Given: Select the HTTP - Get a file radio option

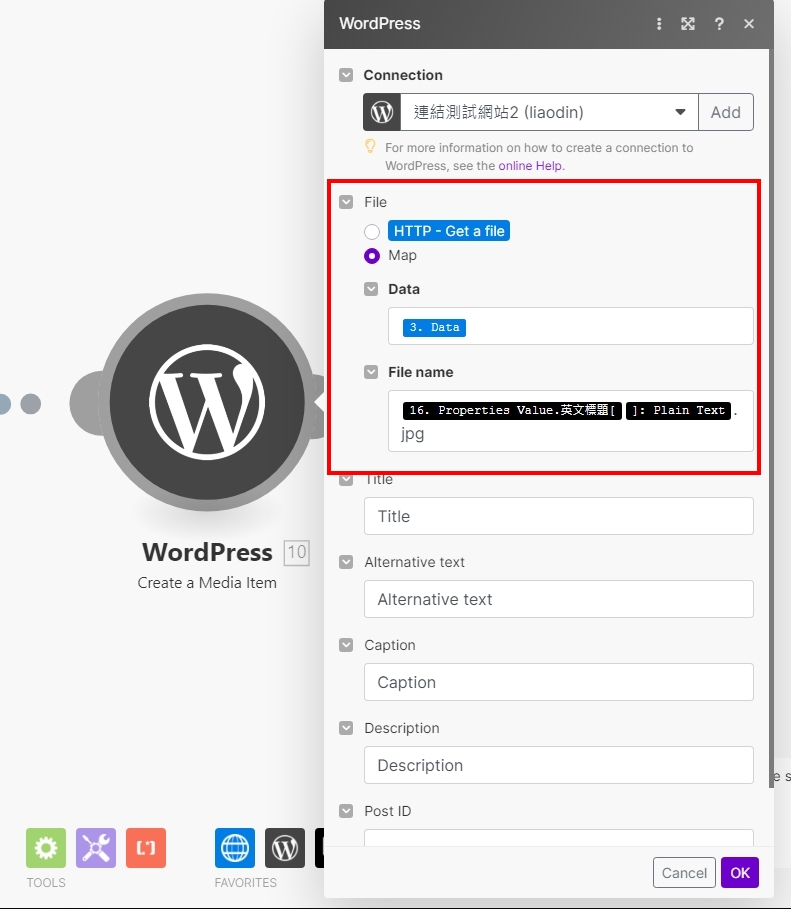Looking at the screenshot, I should 372,232.
